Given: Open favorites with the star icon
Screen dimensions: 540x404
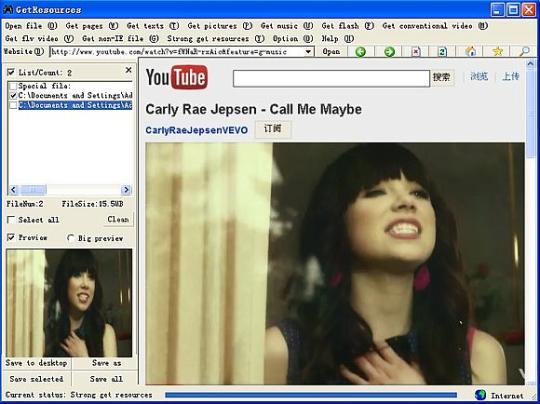Looking at the screenshot, I should point(497,52).
